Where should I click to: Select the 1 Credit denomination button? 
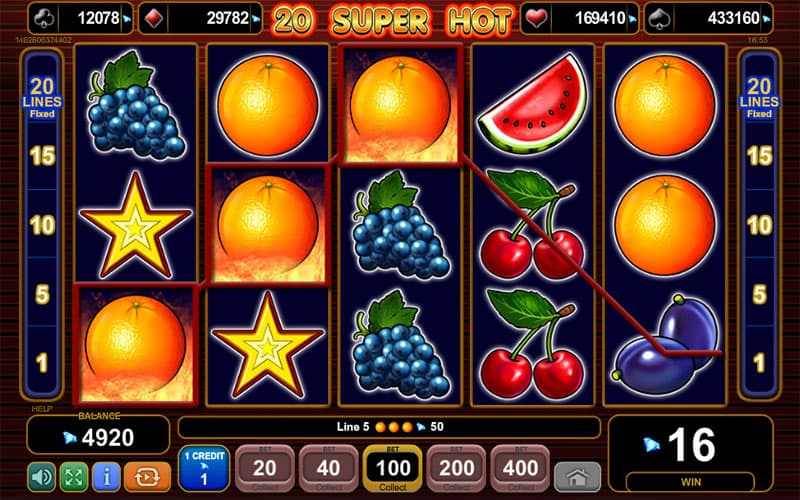click(204, 468)
